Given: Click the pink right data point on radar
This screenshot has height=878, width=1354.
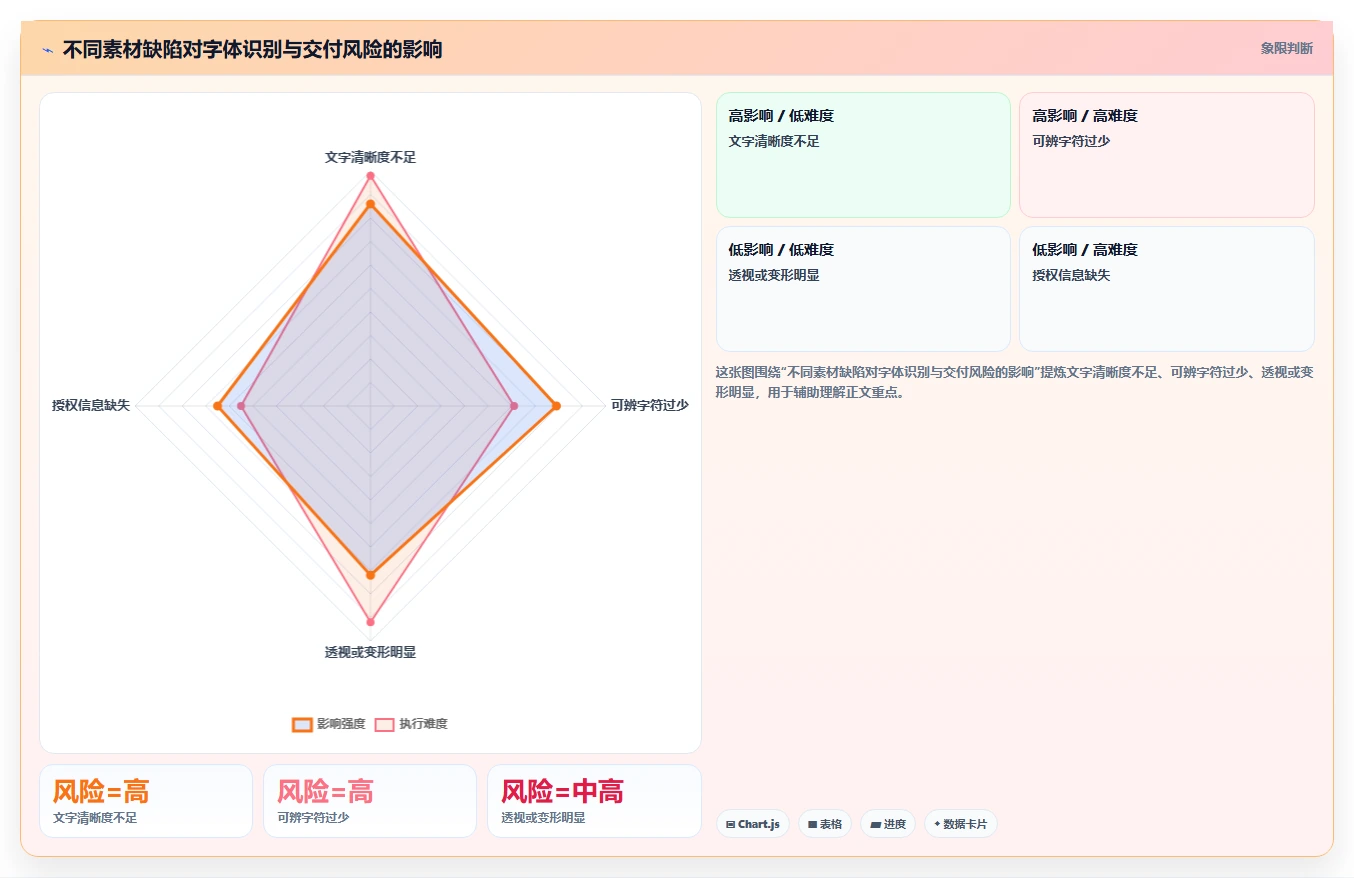Looking at the screenshot, I should (514, 405).
